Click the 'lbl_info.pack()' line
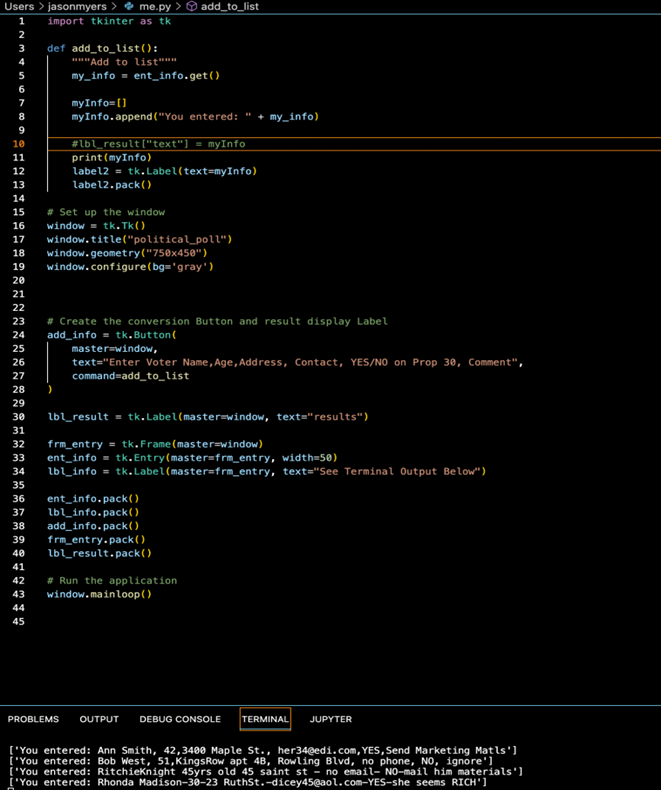Screen dimensions: 661x790 [x=93, y=511]
